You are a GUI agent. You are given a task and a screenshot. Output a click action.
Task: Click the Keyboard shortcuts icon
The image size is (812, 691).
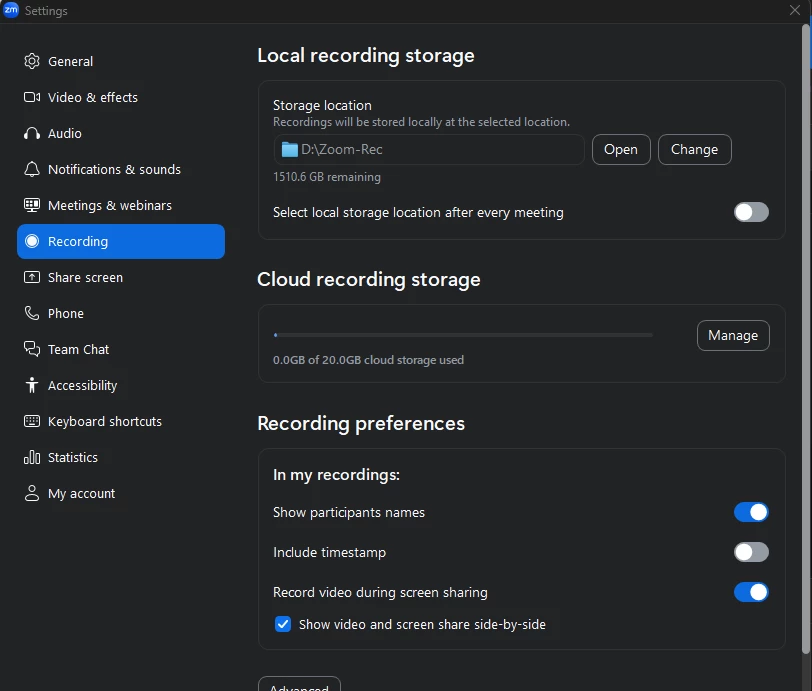point(32,421)
